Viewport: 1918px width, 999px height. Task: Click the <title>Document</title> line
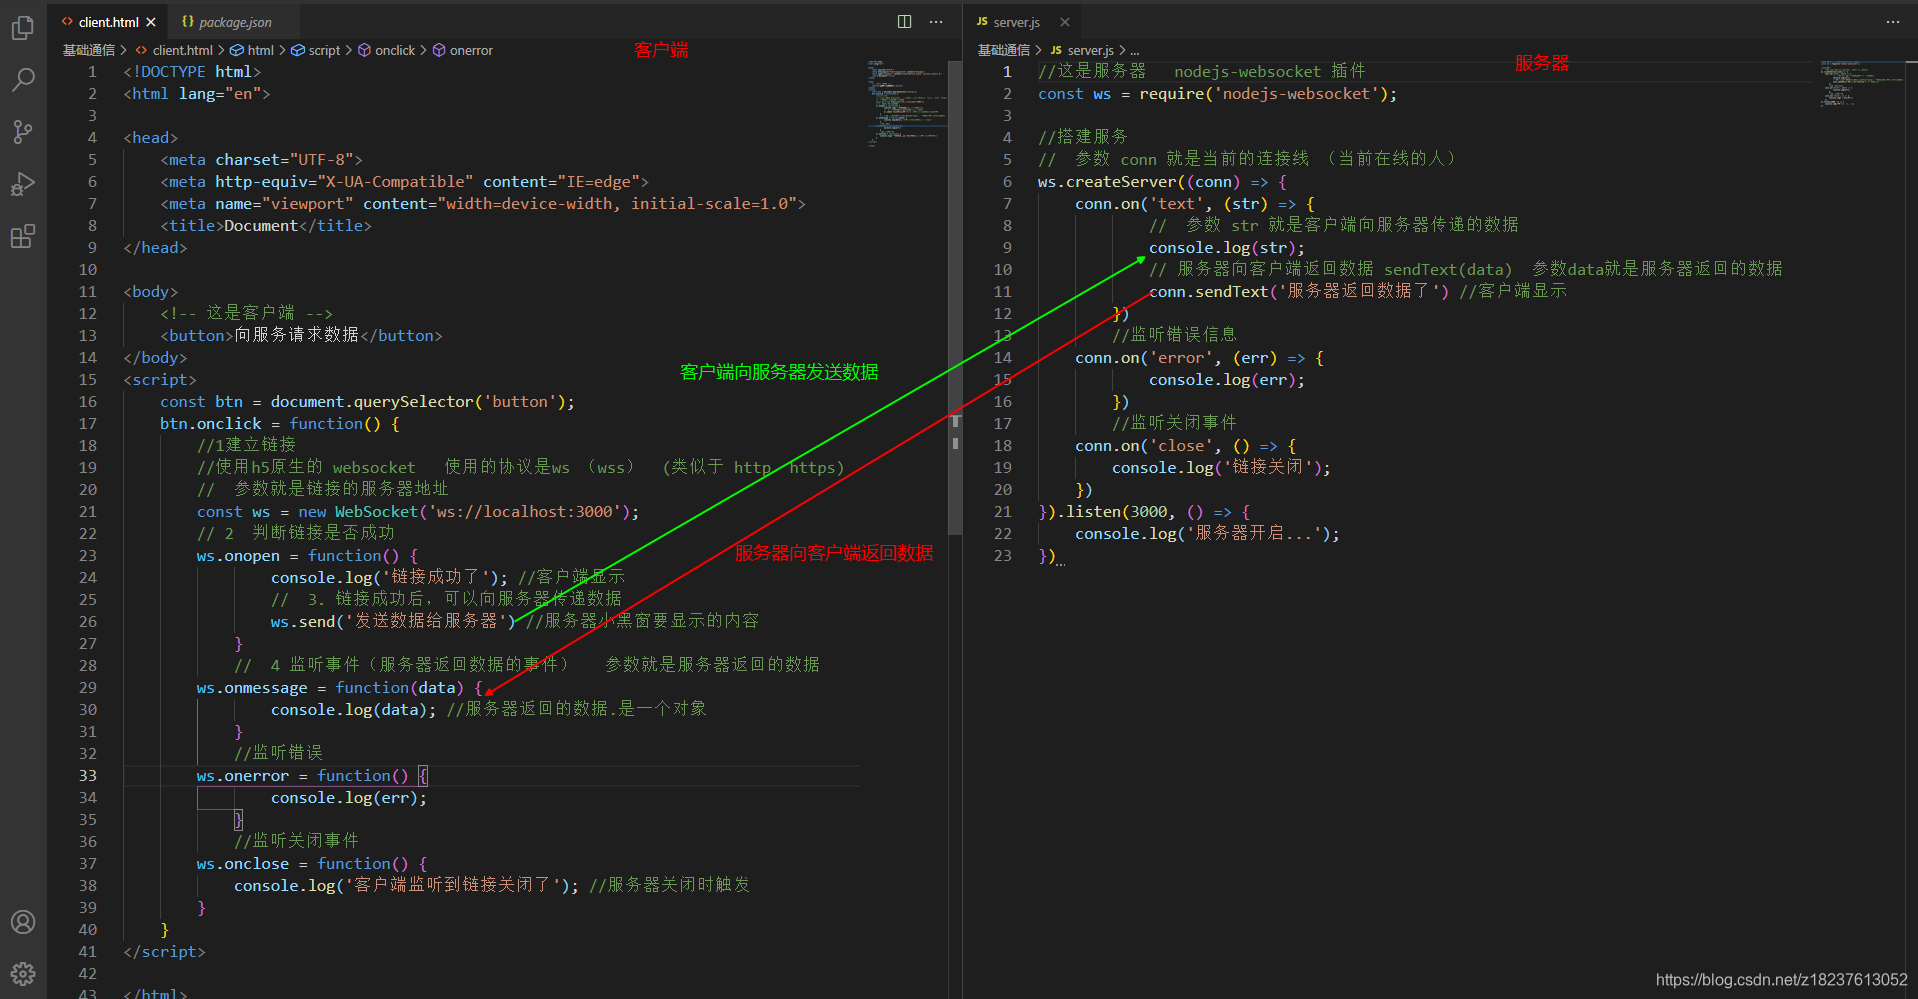[x=266, y=226]
